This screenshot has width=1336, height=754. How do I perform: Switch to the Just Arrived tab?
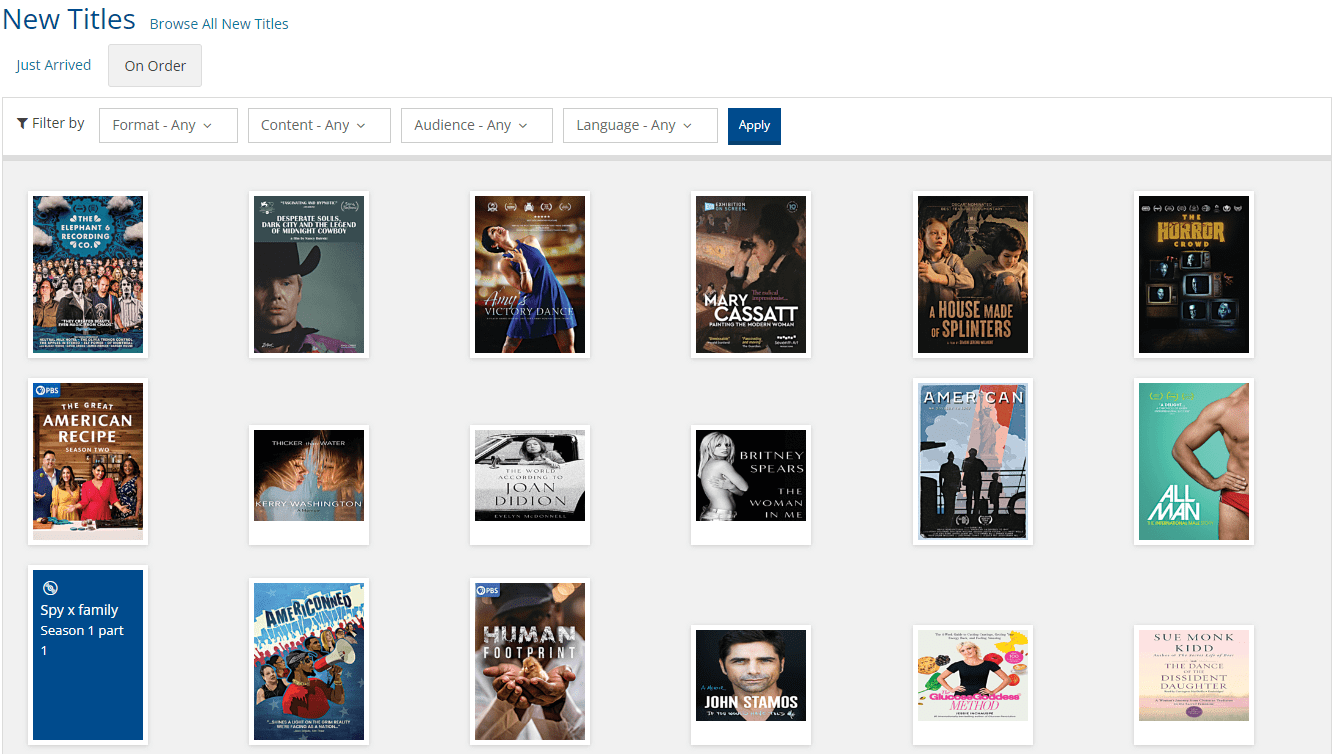pyautogui.click(x=54, y=65)
